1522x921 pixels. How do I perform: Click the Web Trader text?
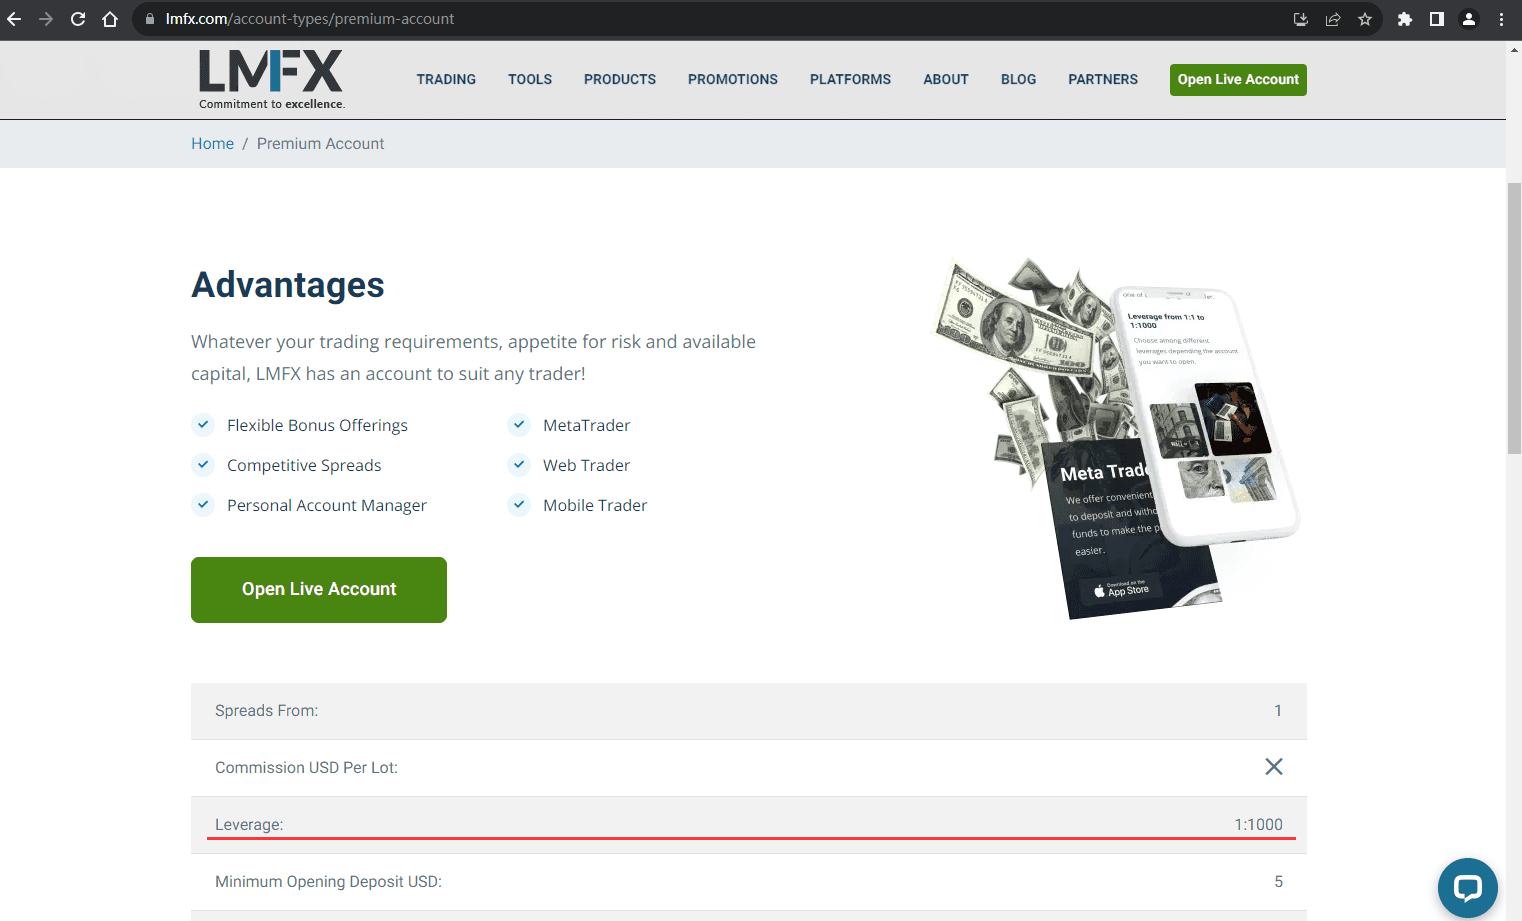587,465
